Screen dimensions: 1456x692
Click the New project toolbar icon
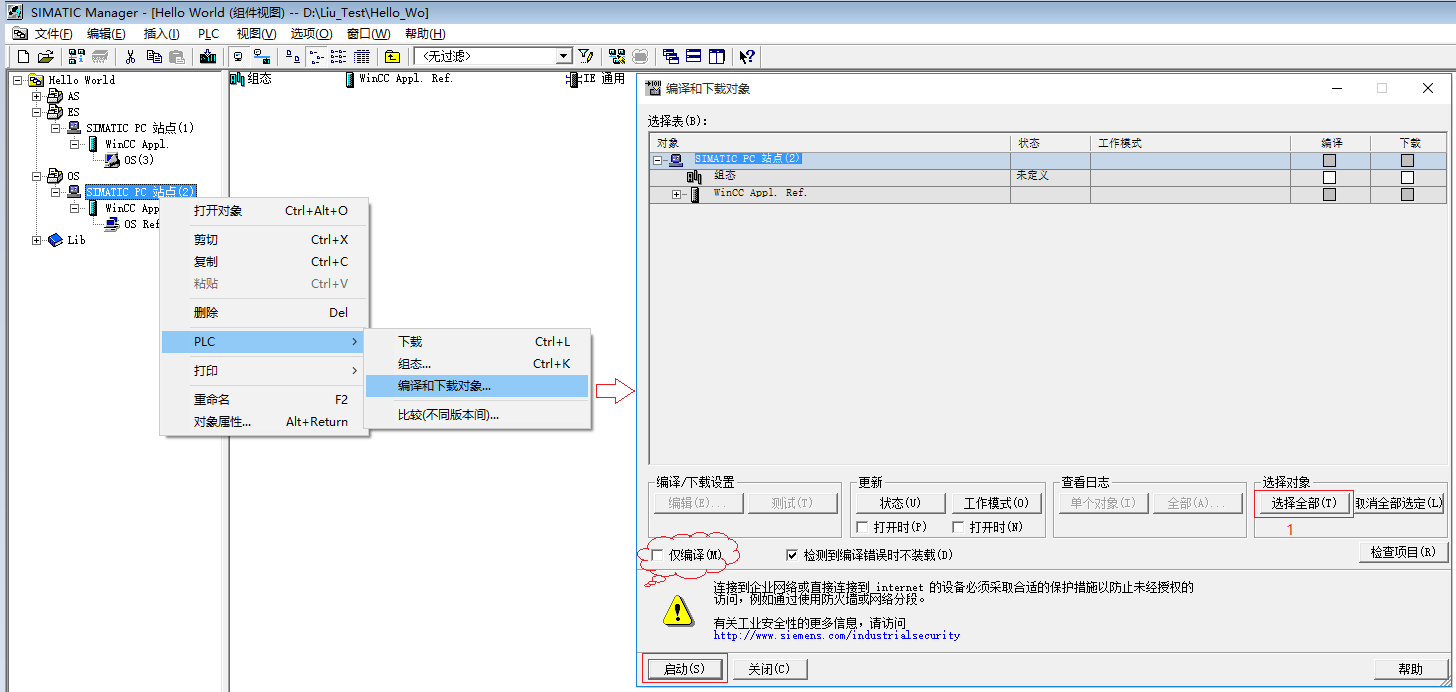point(23,57)
